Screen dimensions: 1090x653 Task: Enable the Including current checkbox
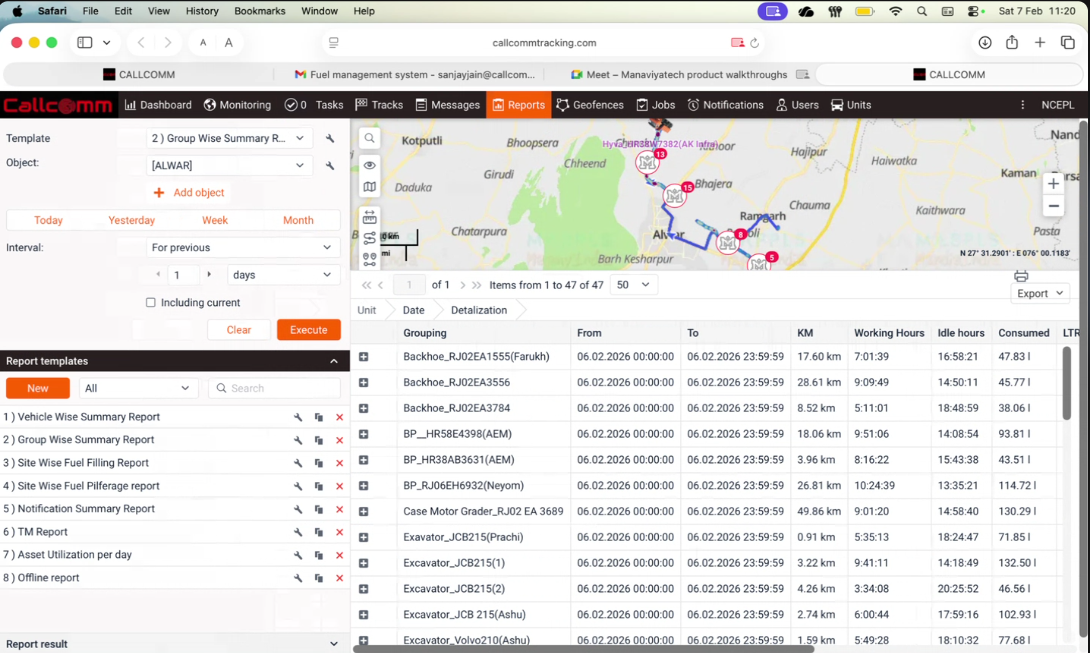pos(151,302)
